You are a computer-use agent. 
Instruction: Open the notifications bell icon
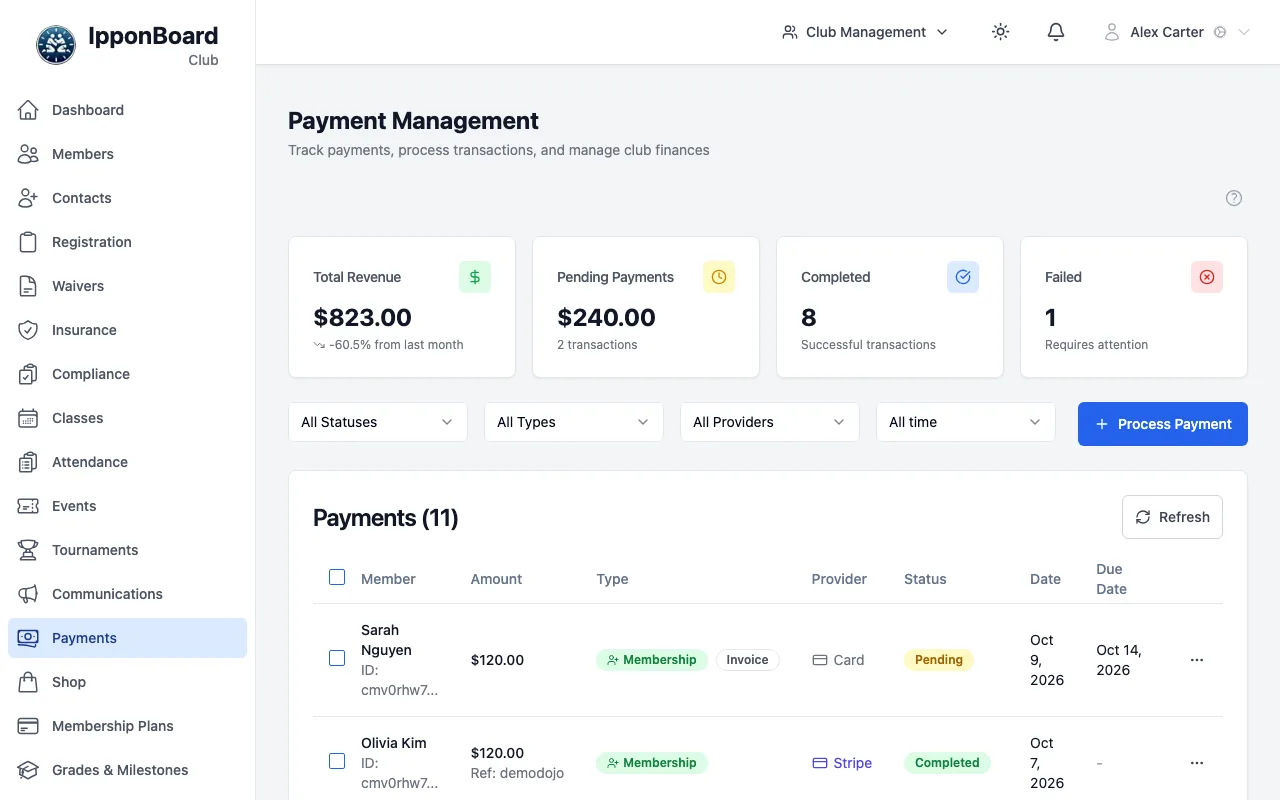[x=1056, y=32]
